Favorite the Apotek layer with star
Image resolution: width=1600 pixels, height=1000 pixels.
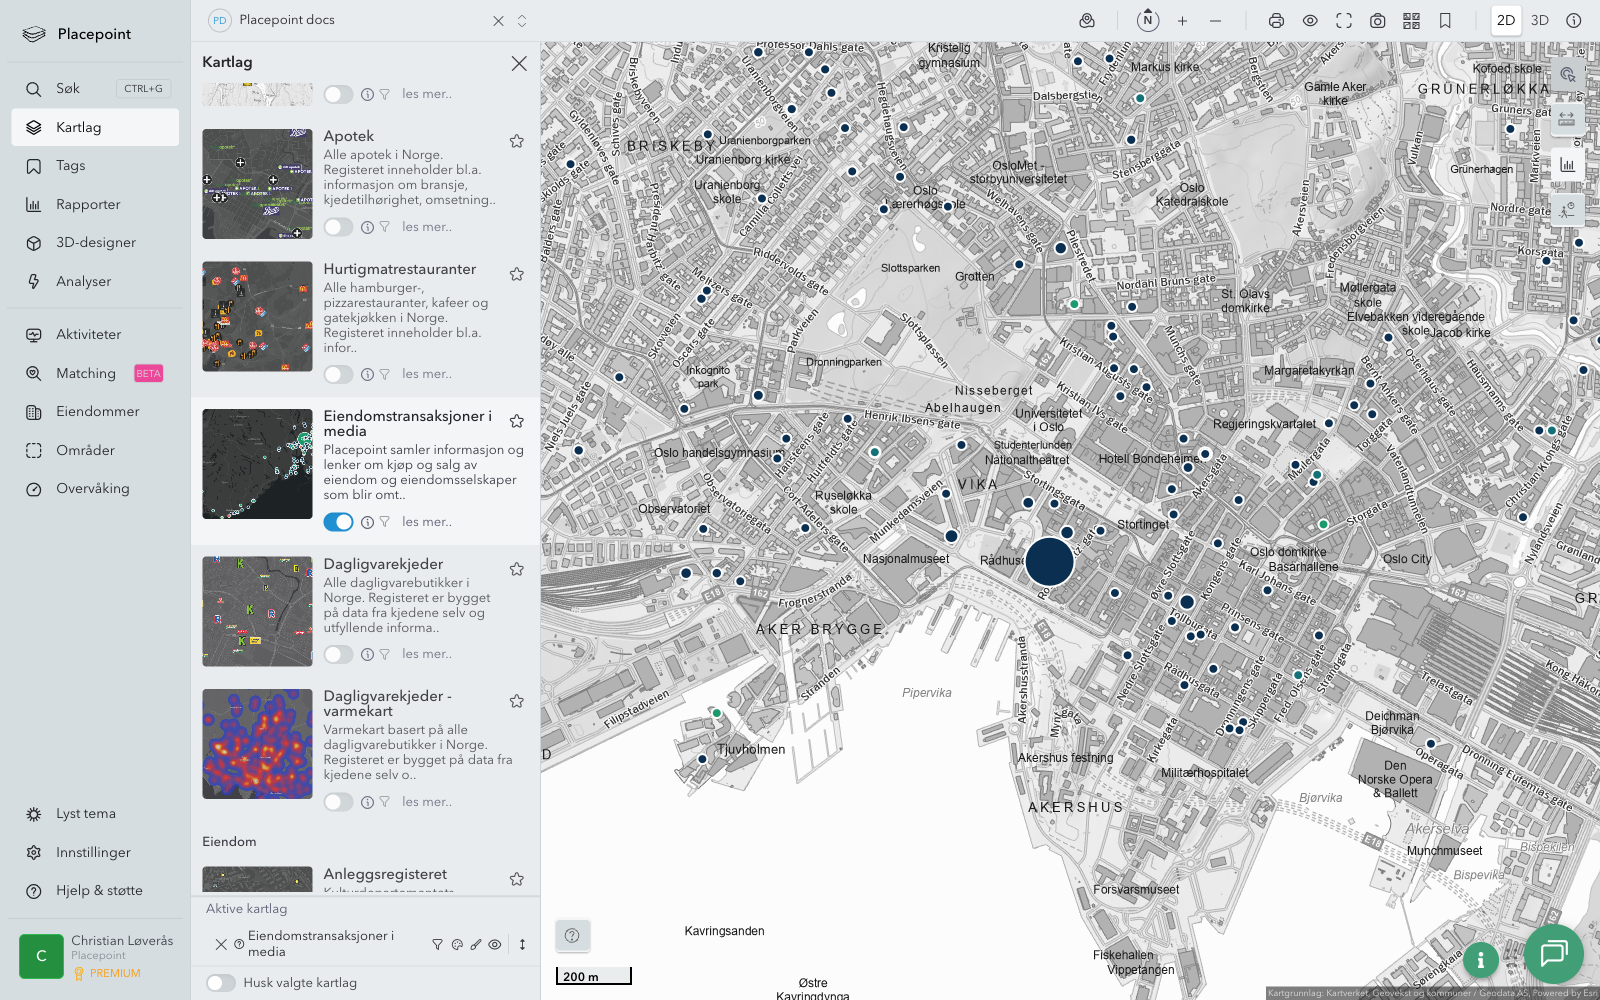coord(517,141)
